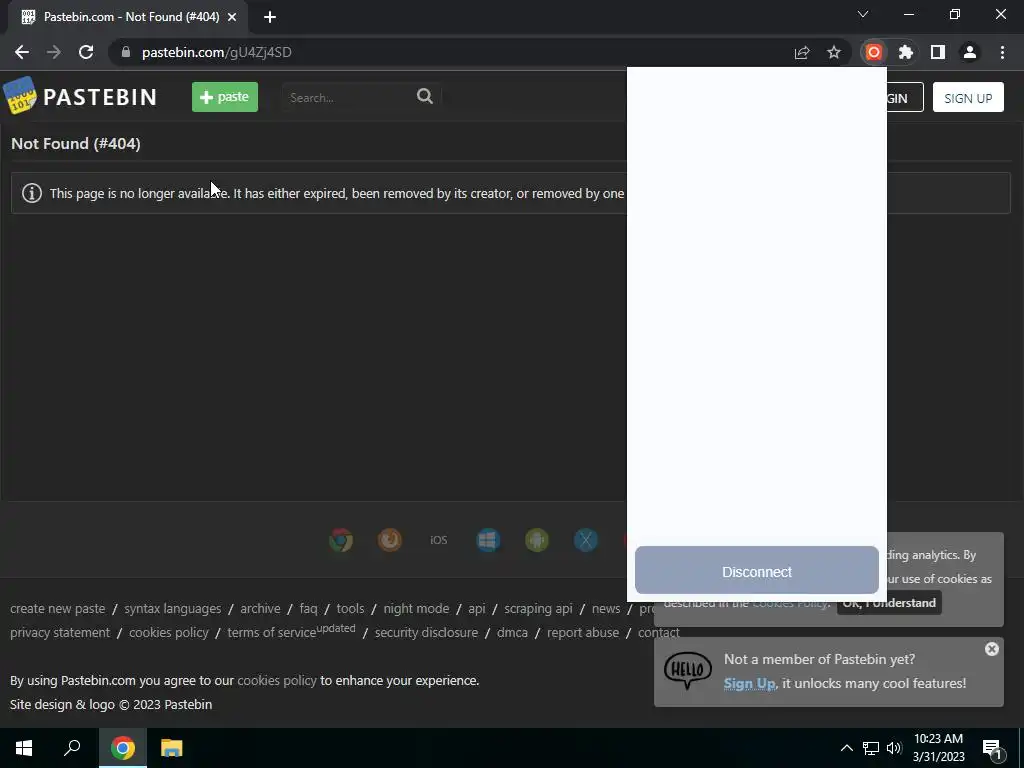Open the Extensions puzzle piece icon
This screenshot has width=1024, height=768.
point(906,52)
